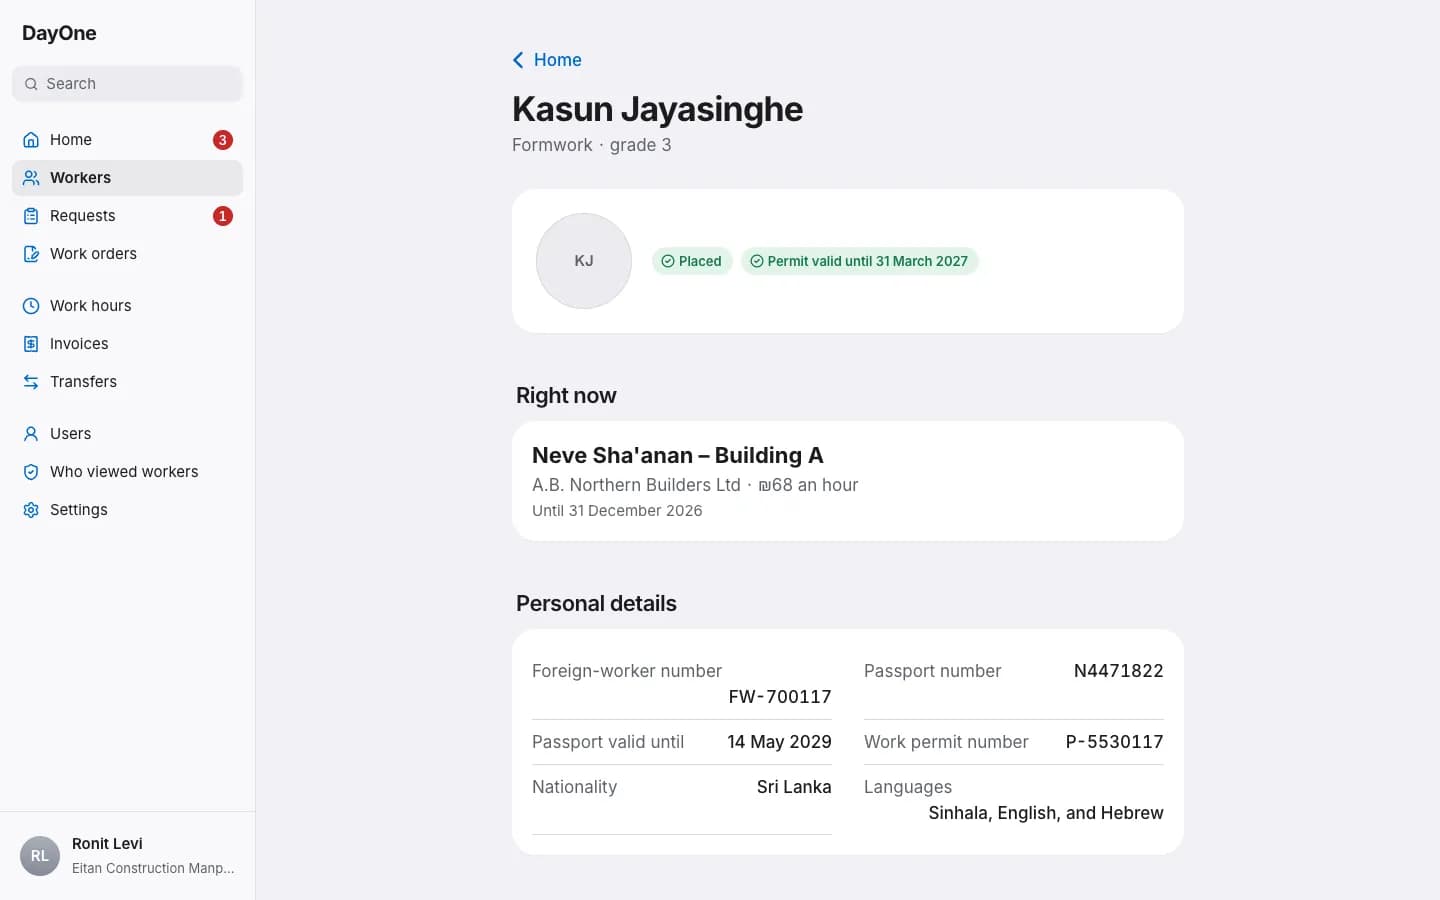This screenshot has height=900, width=1440.
Task: Click the Requests clipboard icon
Action: click(31, 216)
